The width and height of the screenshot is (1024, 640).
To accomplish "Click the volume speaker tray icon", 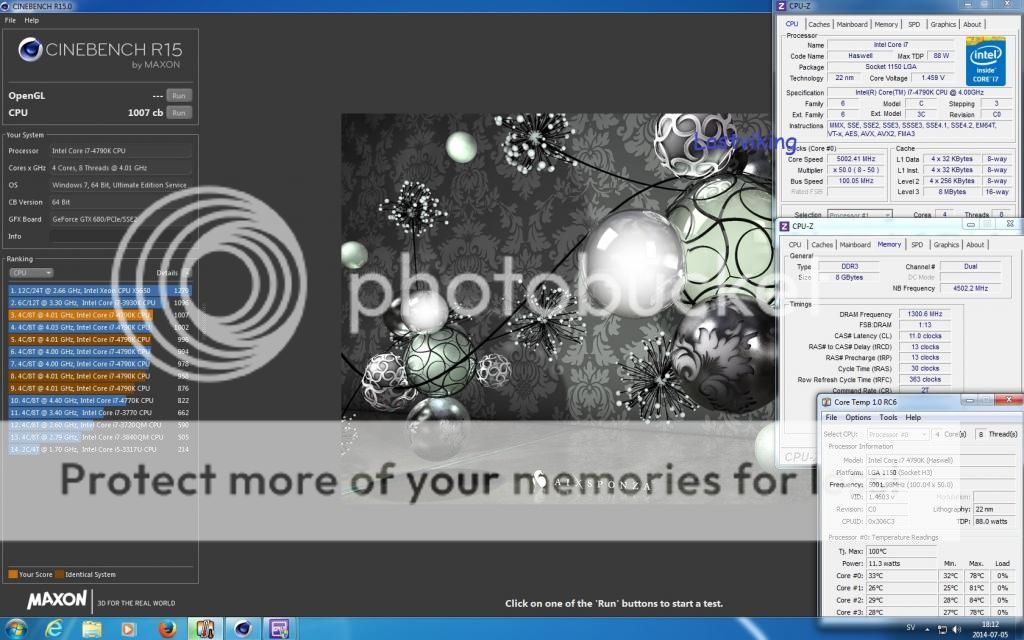I will [958, 629].
